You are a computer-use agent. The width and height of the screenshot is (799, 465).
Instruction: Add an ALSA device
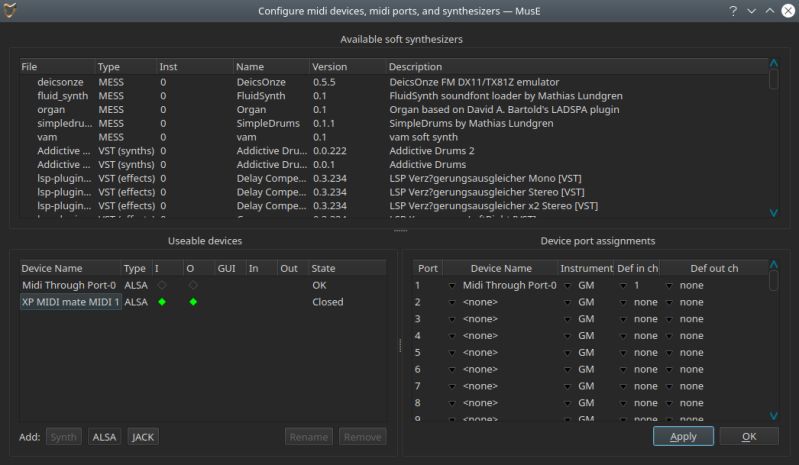pos(104,437)
